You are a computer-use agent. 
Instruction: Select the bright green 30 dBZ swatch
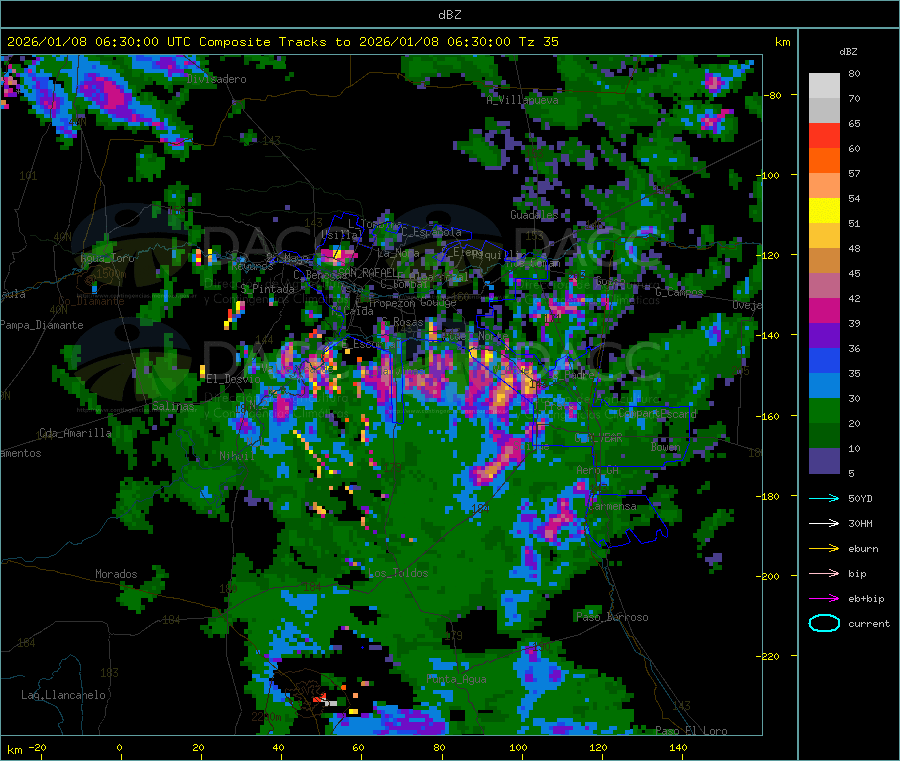pyautogui.click(x=824, y=410)
